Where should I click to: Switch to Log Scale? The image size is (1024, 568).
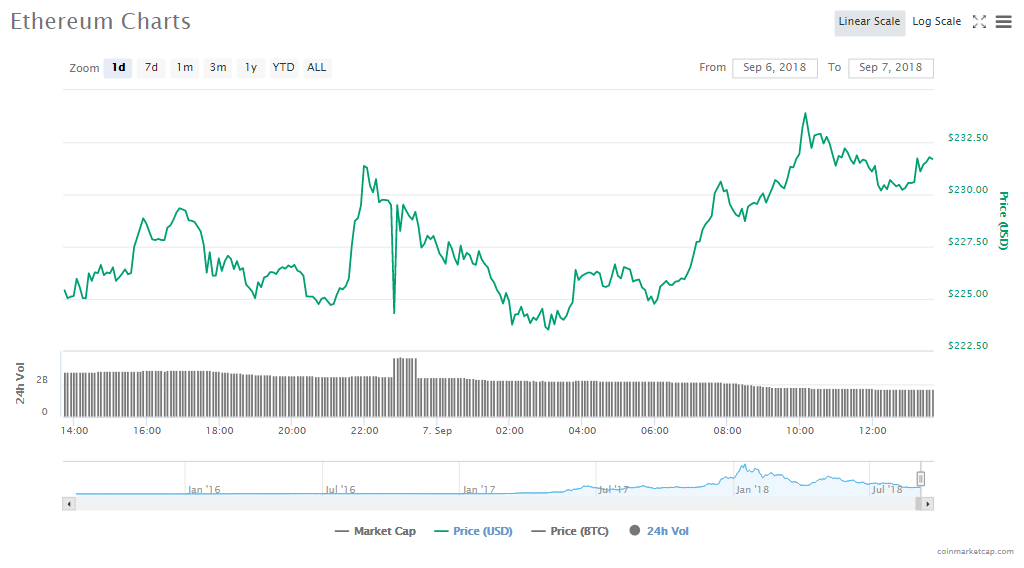(x=936, y=22)
